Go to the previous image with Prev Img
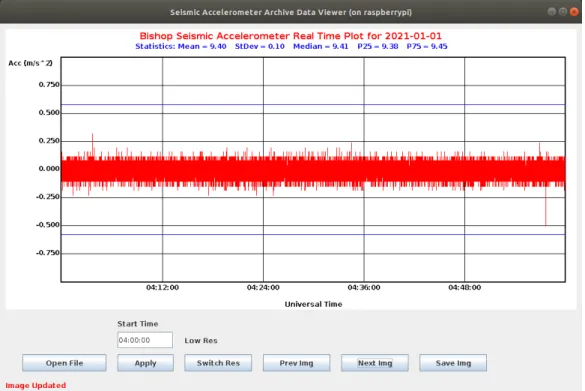Screen dimensions: 585x391 297,363
